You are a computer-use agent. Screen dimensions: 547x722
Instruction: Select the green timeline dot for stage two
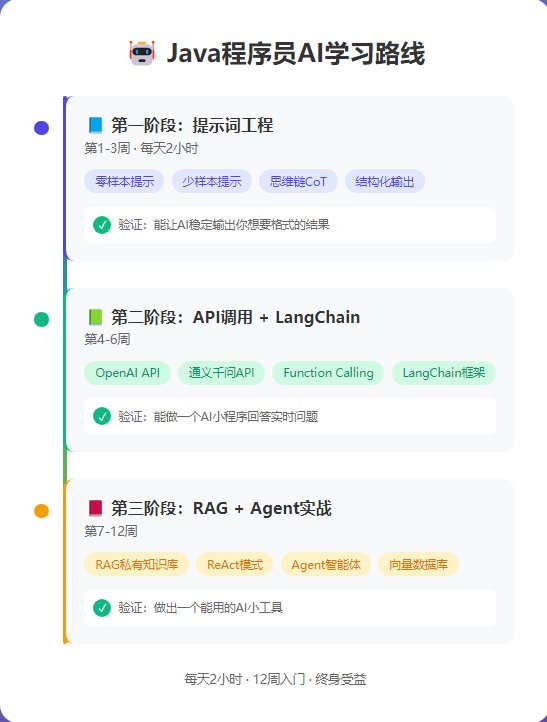tap(41, 319)
